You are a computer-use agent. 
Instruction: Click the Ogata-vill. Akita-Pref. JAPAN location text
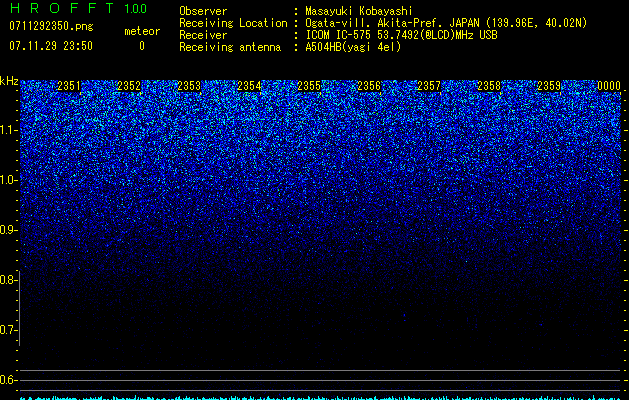point(446,23)
